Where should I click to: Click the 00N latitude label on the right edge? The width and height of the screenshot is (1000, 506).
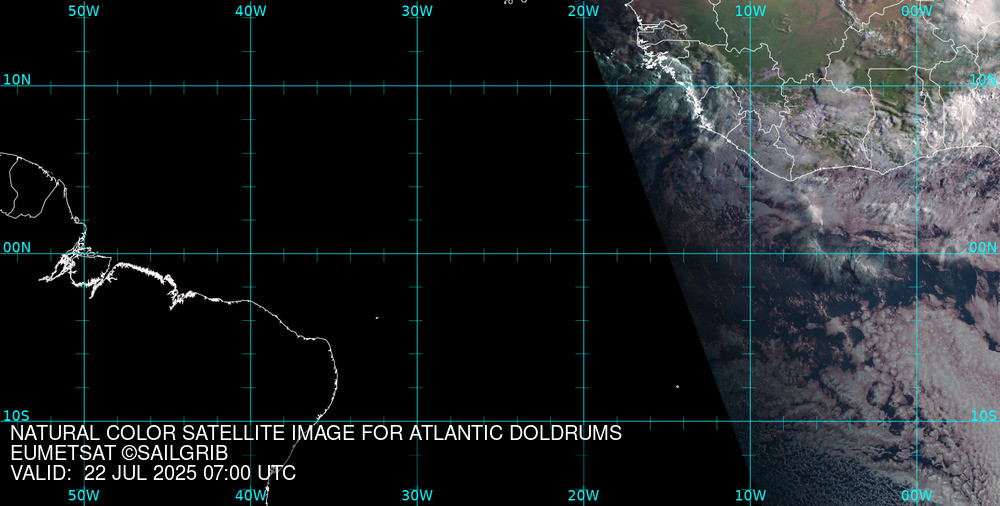pyautogui.click(x=983, y=247)
